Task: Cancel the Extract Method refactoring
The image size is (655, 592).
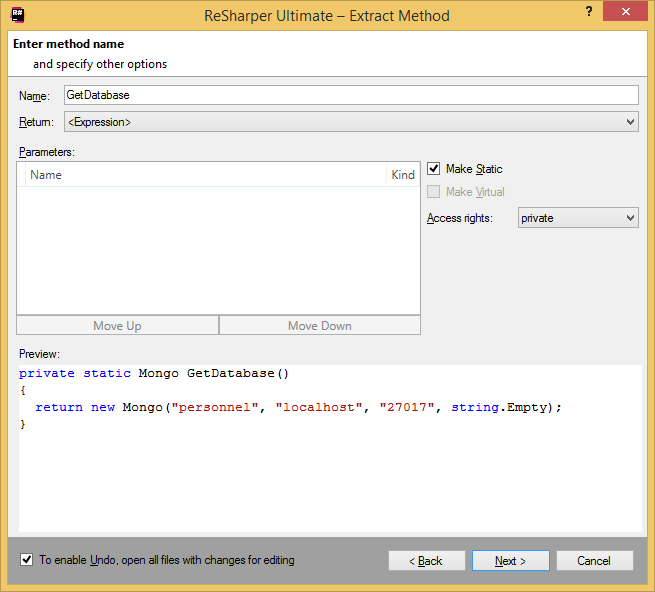Action: tap(594, 561)
